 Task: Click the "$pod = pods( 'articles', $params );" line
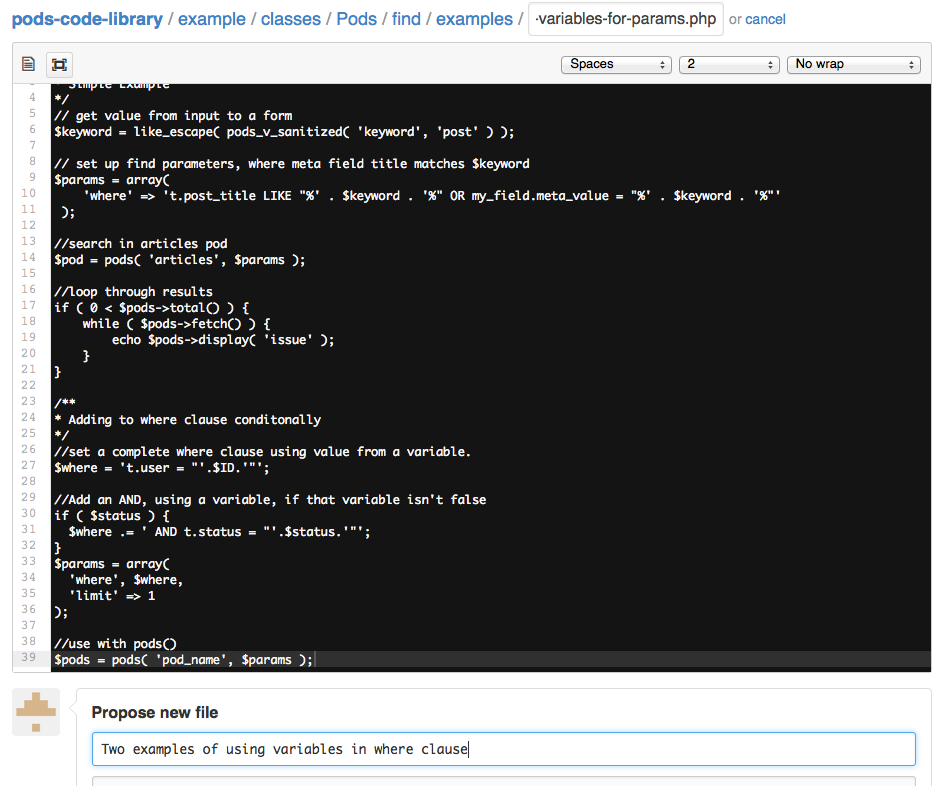179,259
